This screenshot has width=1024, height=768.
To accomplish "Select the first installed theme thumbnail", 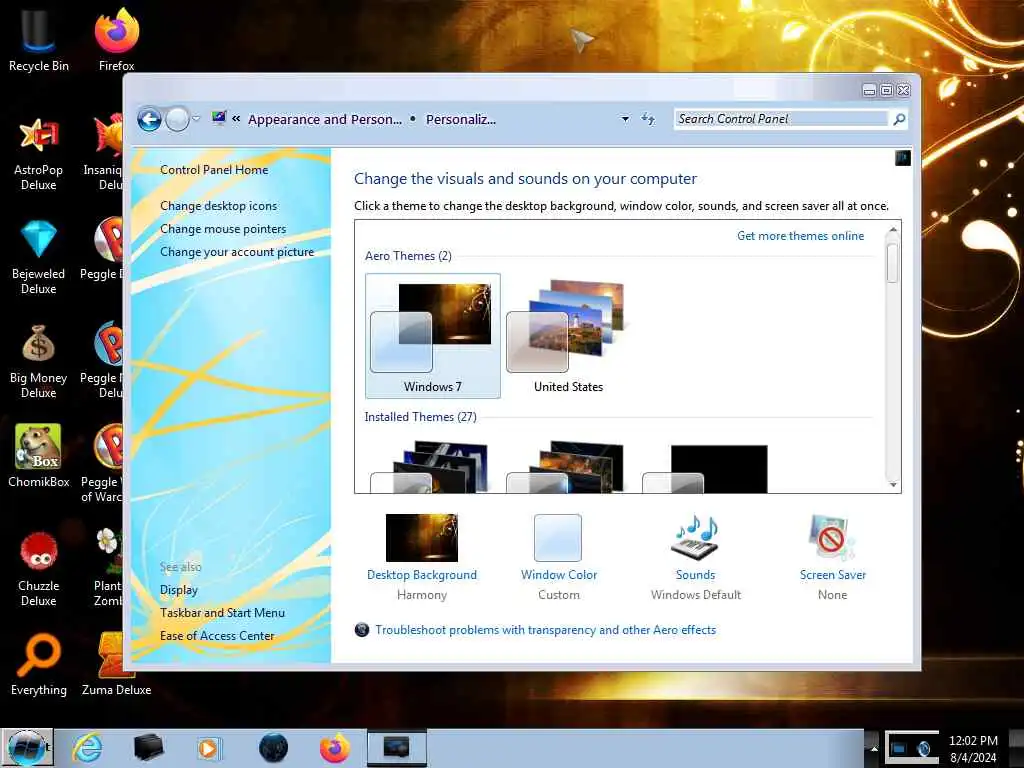I will [x=430, y=467].
